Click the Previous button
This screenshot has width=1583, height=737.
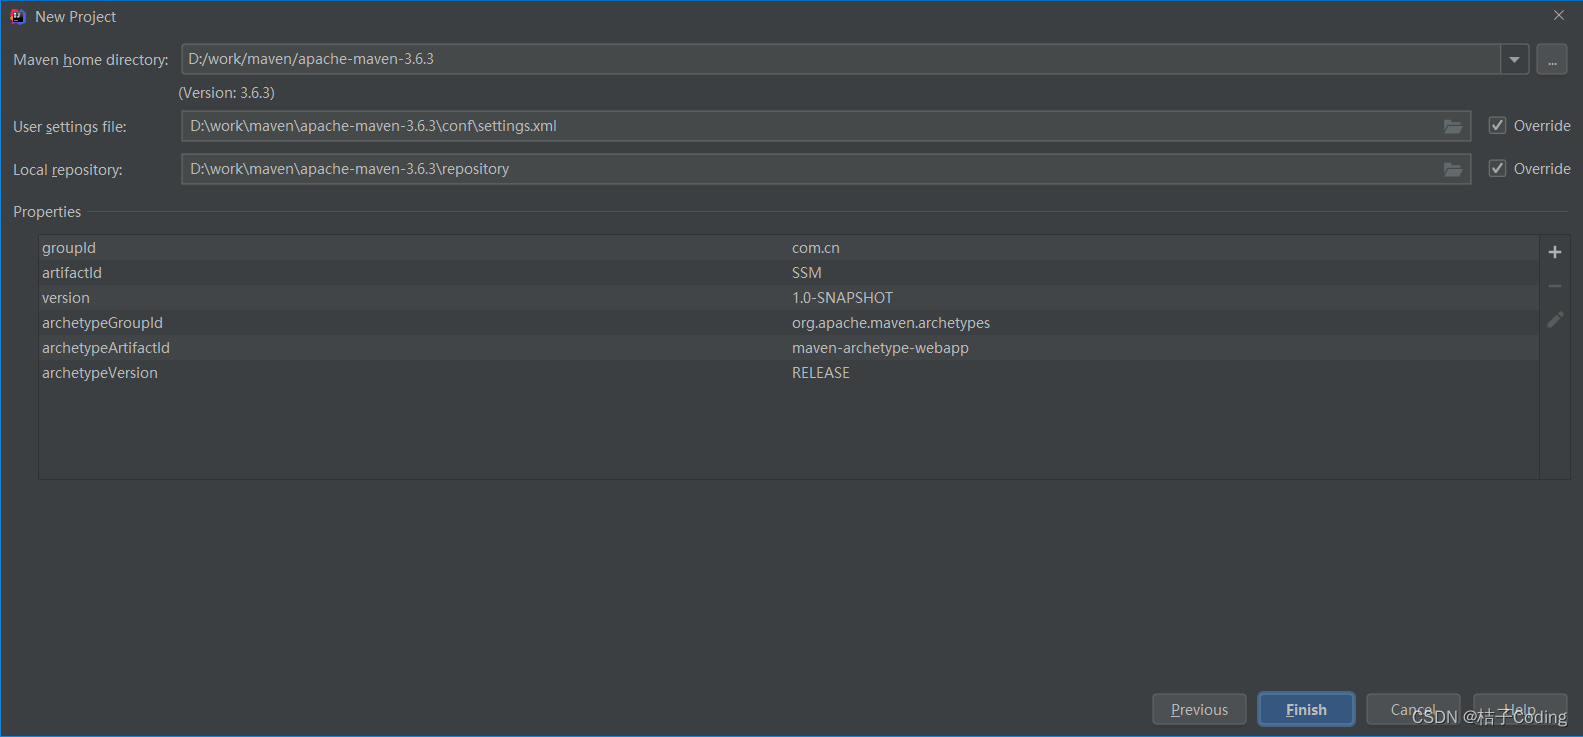[x=1199, y=709]
